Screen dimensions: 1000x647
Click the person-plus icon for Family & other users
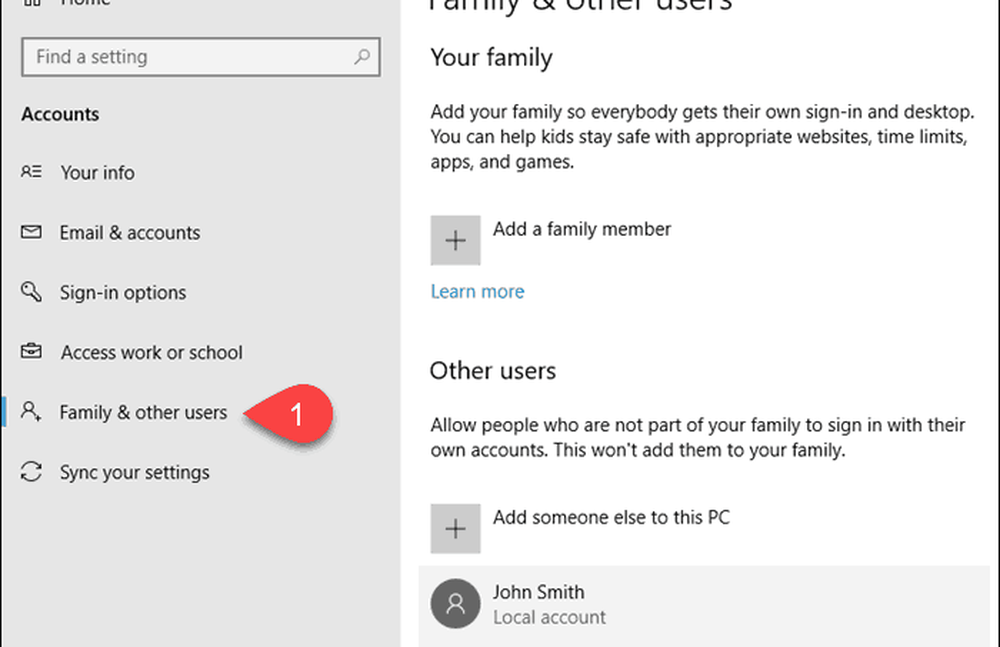point(31,412)
